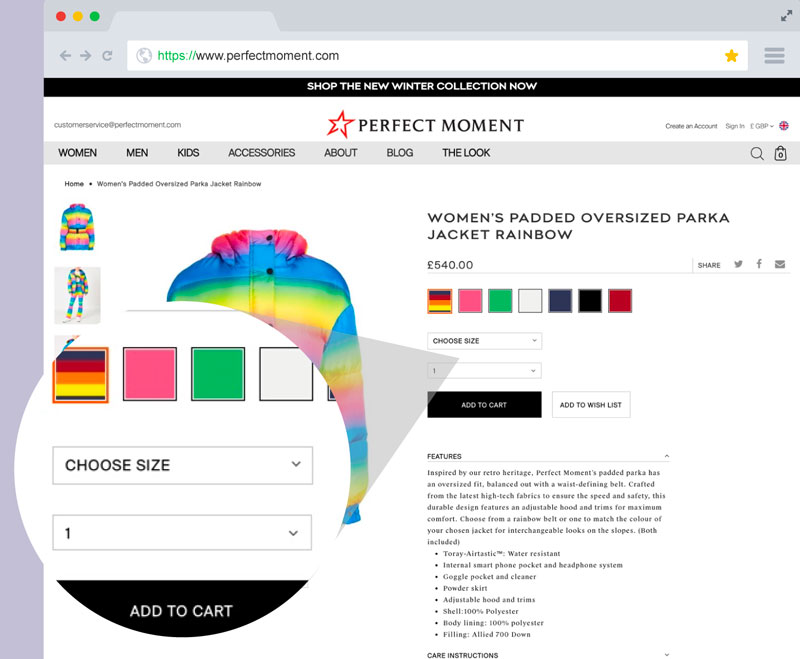Go to the BLOG page
This screenshot has width=800, height=659.
(x=400, y=153)
